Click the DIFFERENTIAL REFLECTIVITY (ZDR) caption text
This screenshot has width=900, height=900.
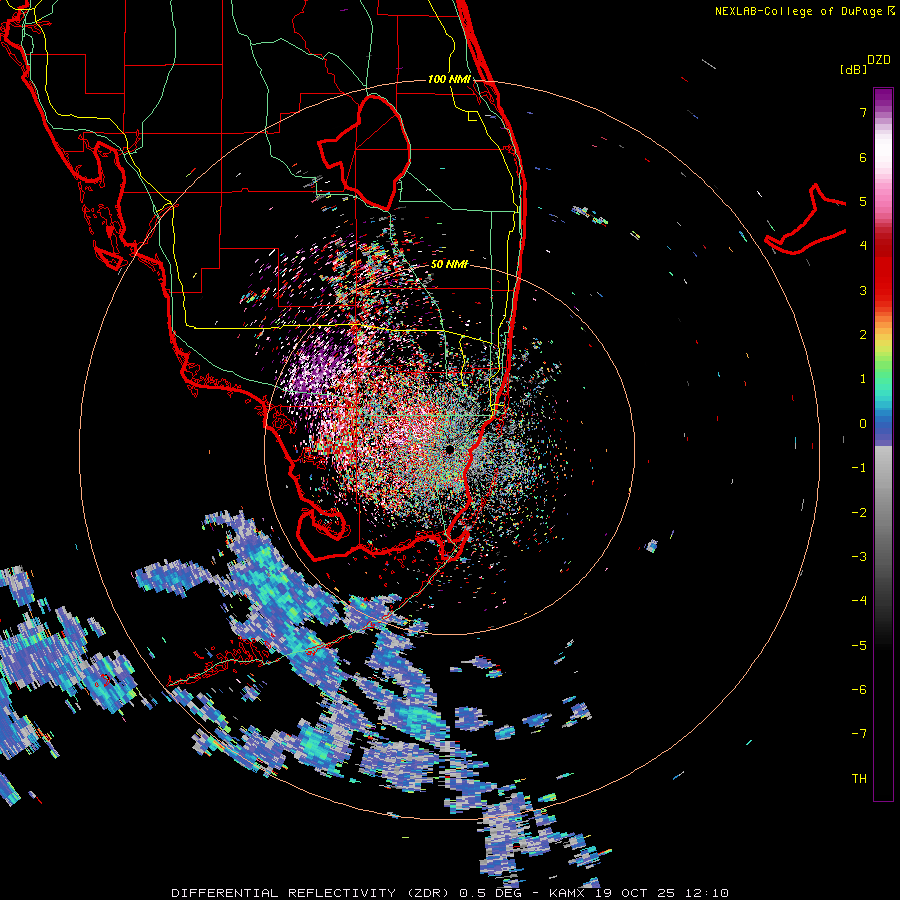coord(313,893)
